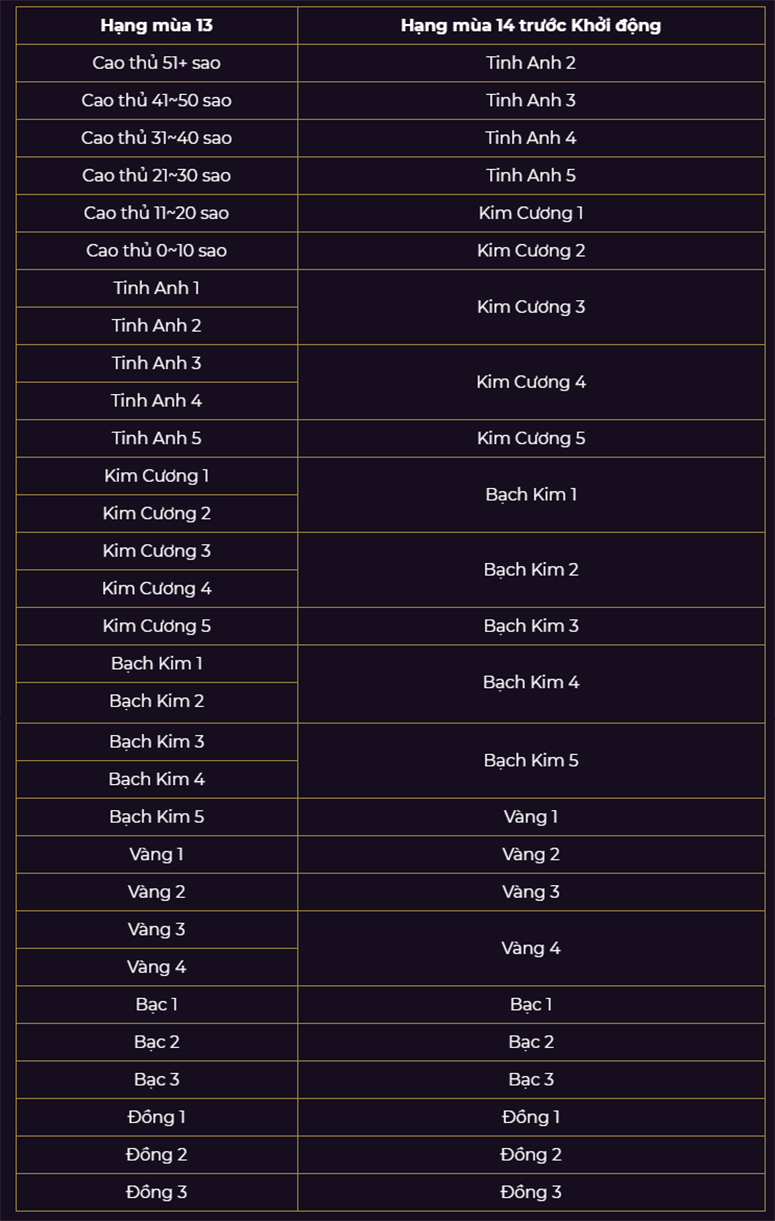
Task: Select the 'Vàng 1' season 14 cell
Action: [531, 817]
